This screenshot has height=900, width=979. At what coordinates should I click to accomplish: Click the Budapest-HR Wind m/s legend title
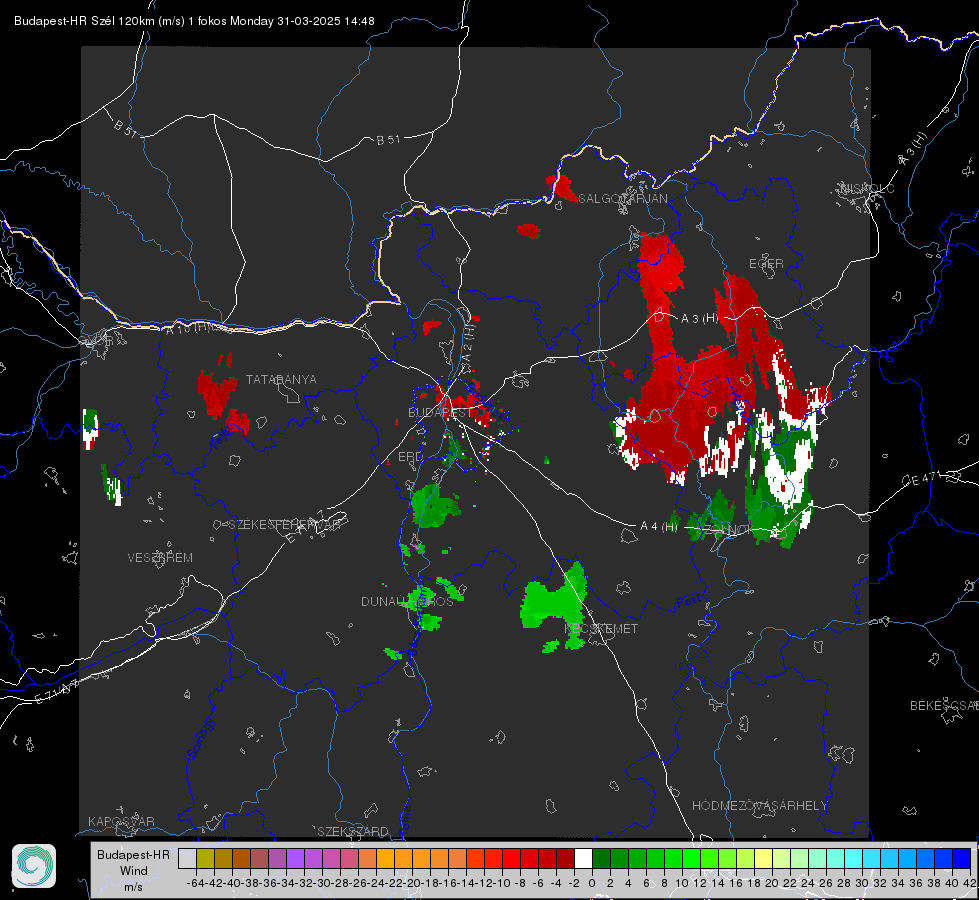tap(133, 870)
